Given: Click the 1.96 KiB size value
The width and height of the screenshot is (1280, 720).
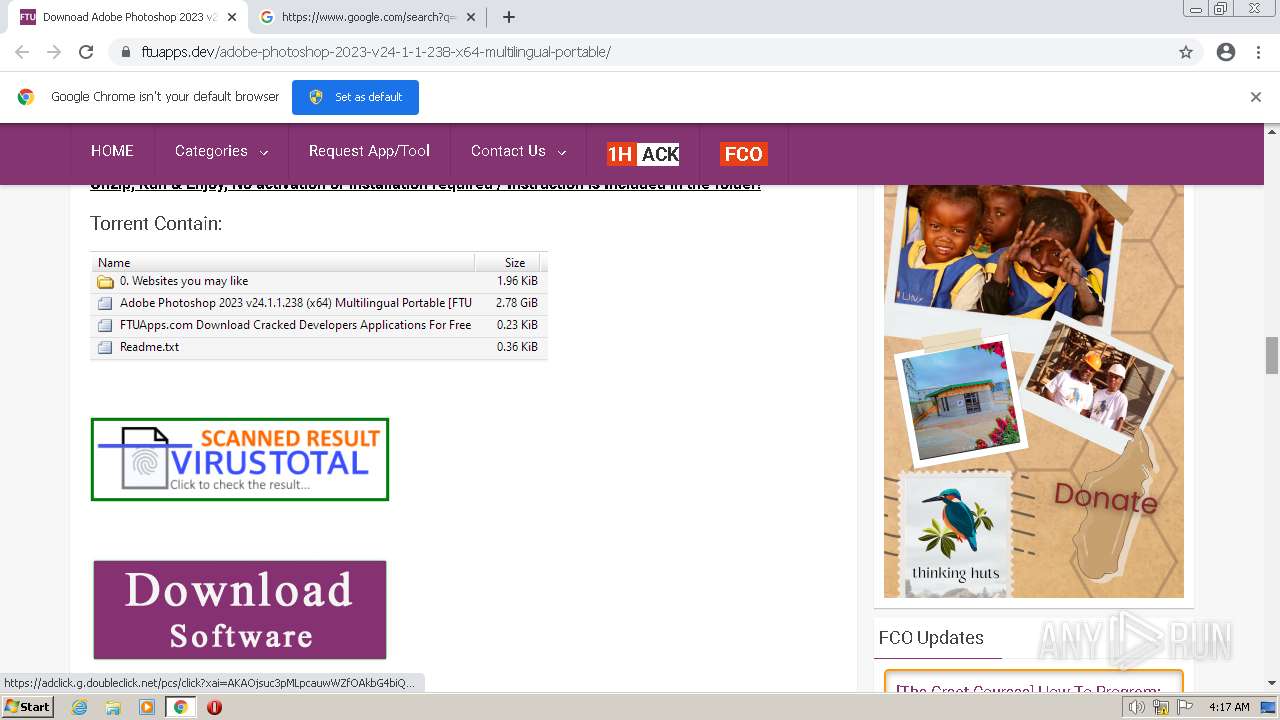Looking at the screenshot, I should click(x=517, y=281).
